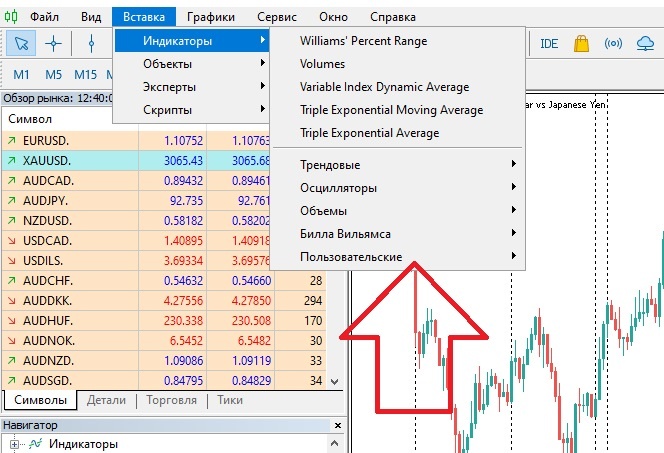Image resolution: width=664 pixels, height=453 pixels.
Task: Insert Williams' Percent Range indicator
Action: tap(397, 41)
